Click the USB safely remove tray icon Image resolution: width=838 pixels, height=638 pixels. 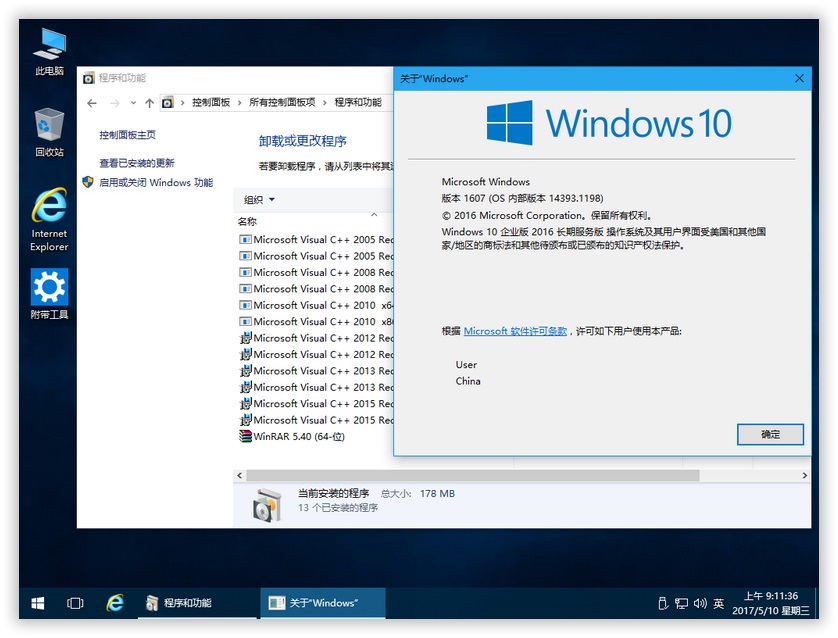click(x=663, y=604)
